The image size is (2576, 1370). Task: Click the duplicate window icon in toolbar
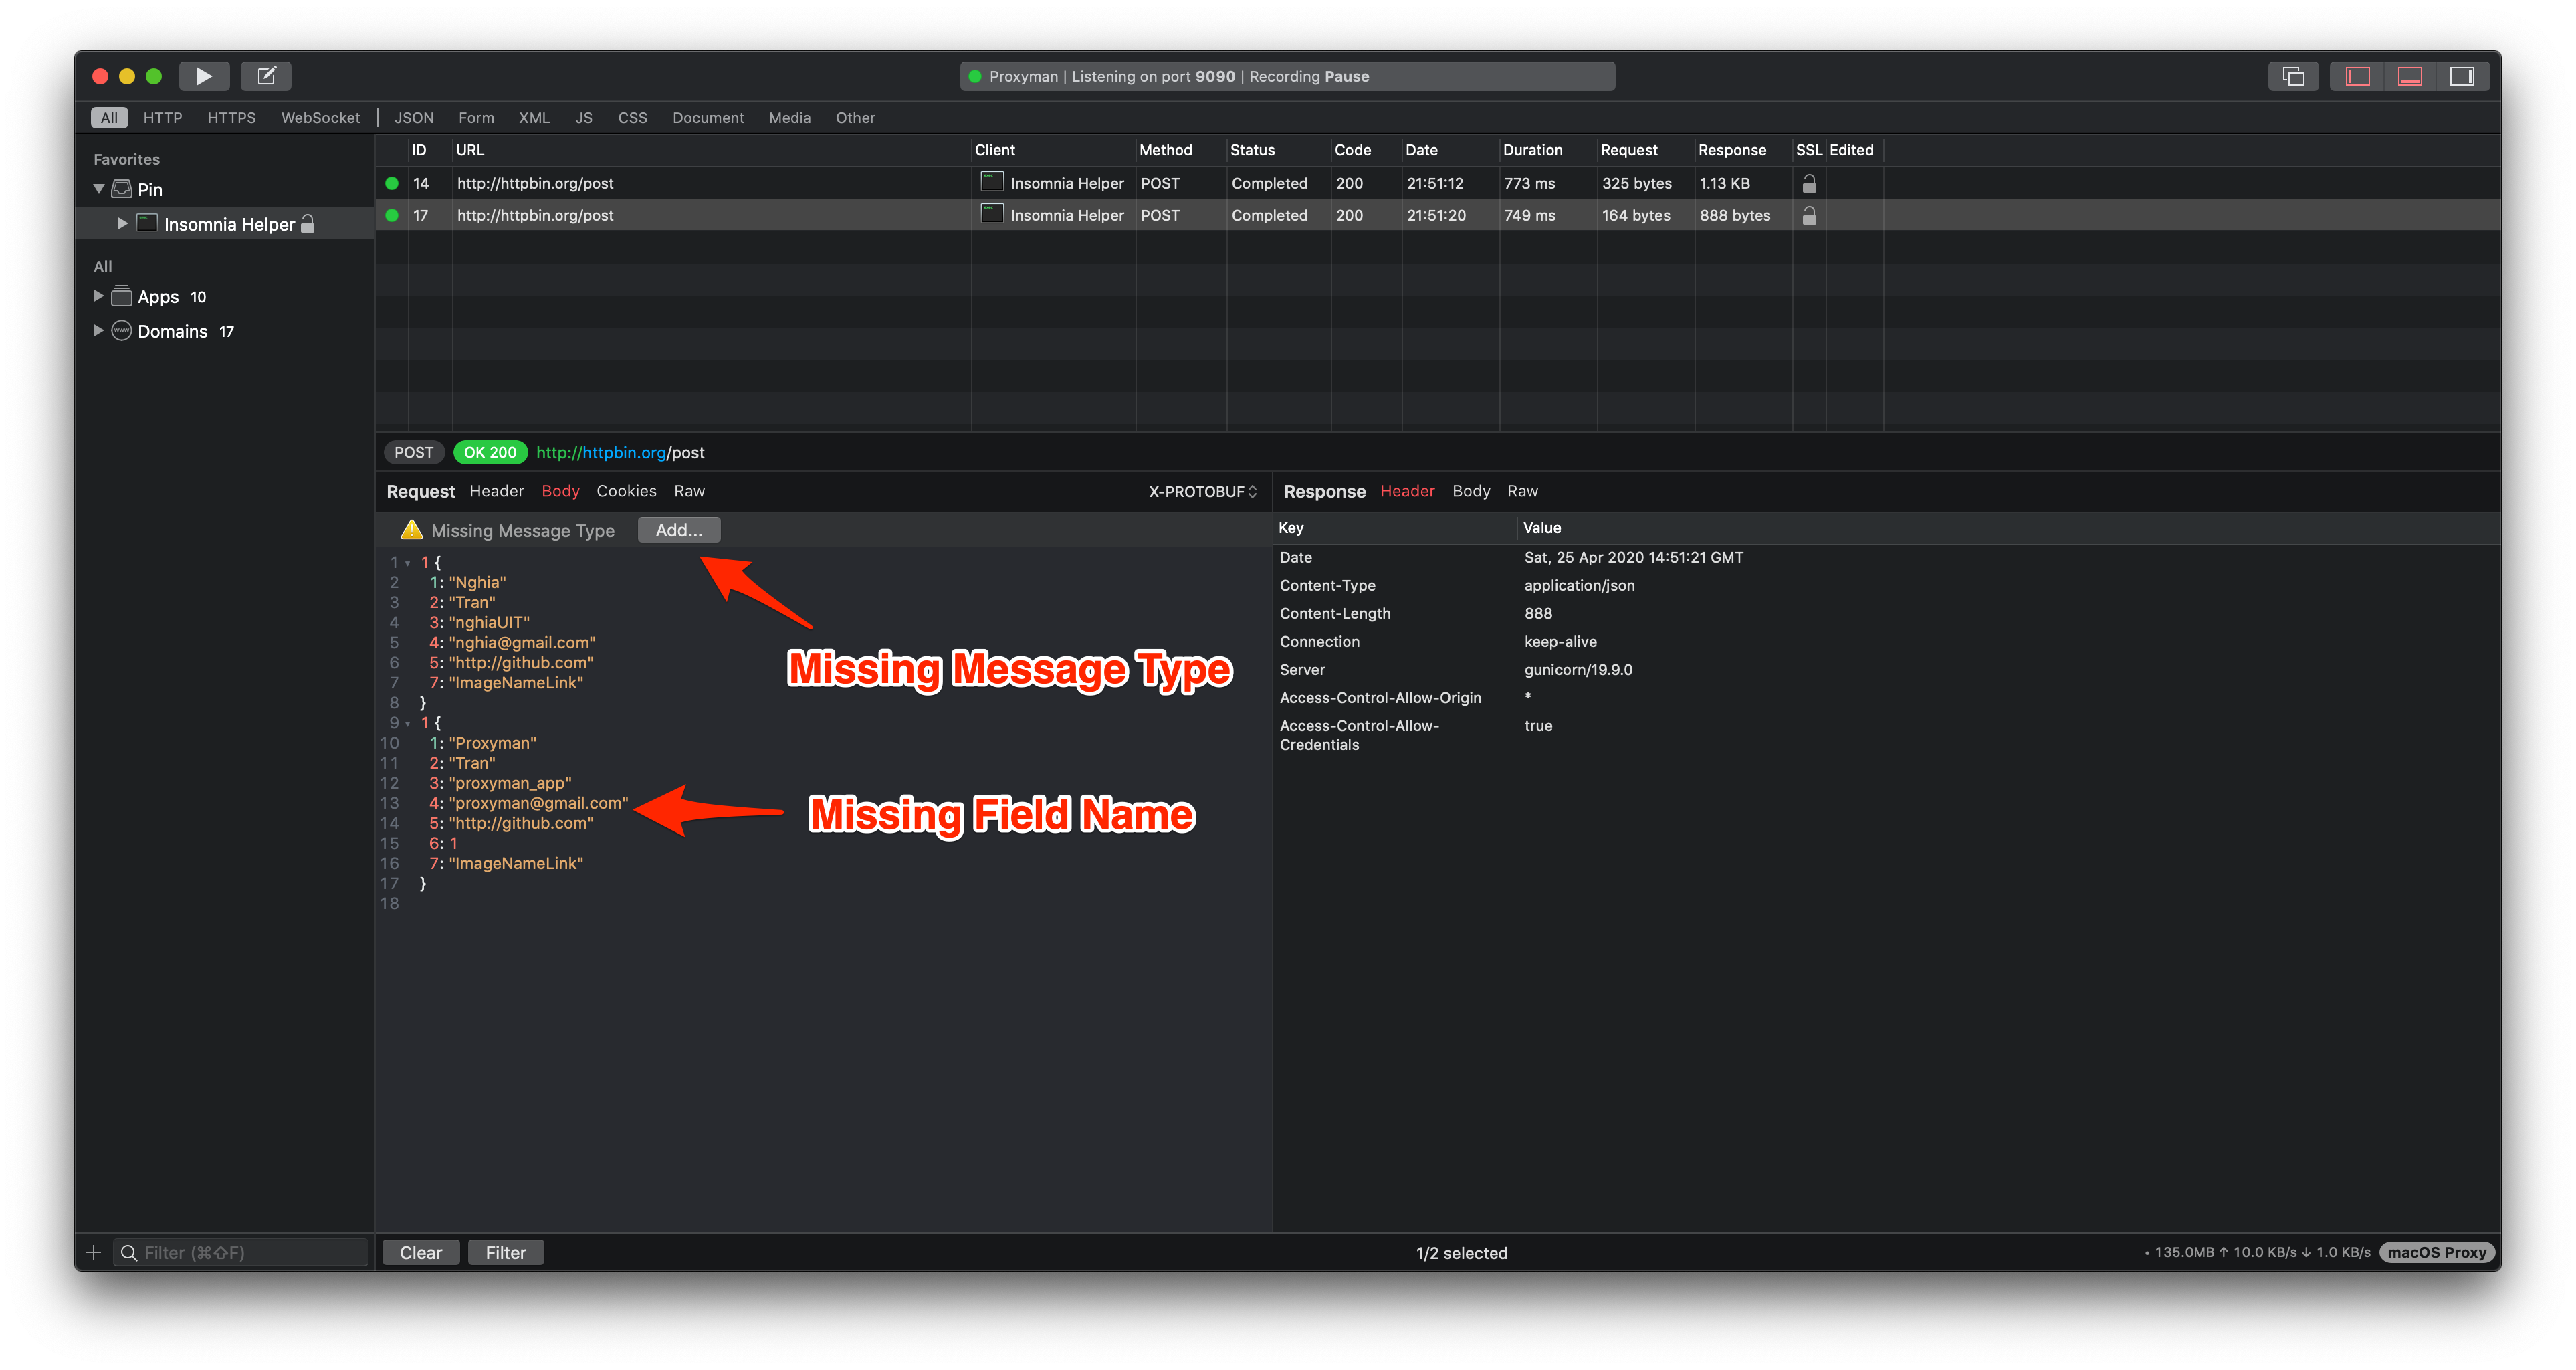[x=2293, y=76]
